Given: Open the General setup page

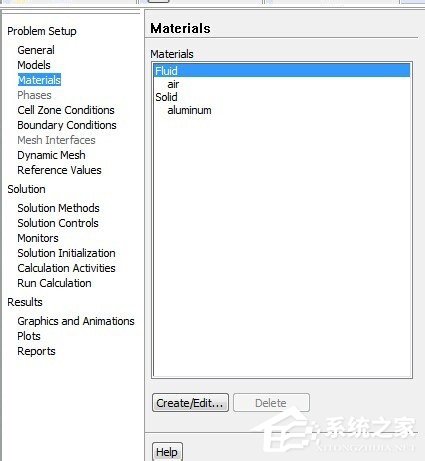Looking at the screenshot, I should click(36, 50).
